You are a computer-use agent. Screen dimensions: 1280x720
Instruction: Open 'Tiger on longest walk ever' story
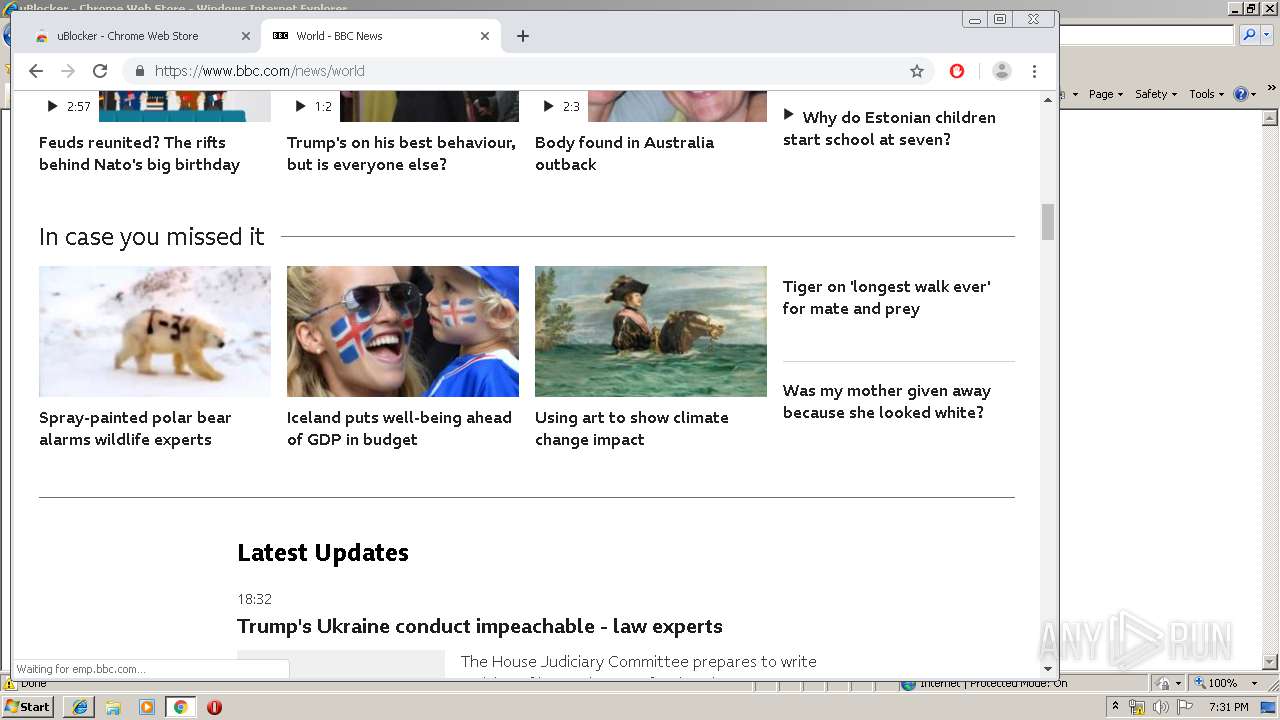(x=886, y=297)
